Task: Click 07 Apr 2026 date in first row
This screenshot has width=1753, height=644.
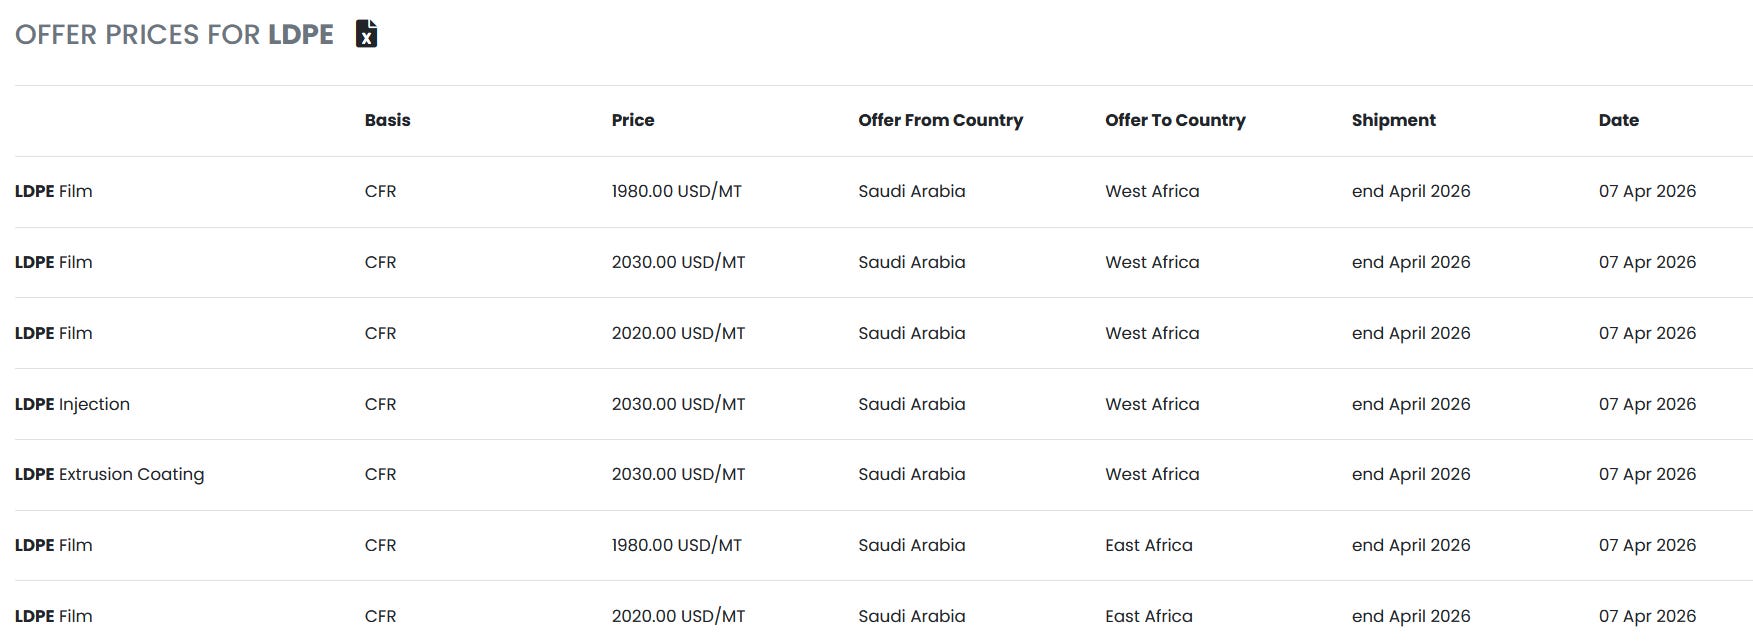Action: pyautogui.click(x=1647, y=191)
